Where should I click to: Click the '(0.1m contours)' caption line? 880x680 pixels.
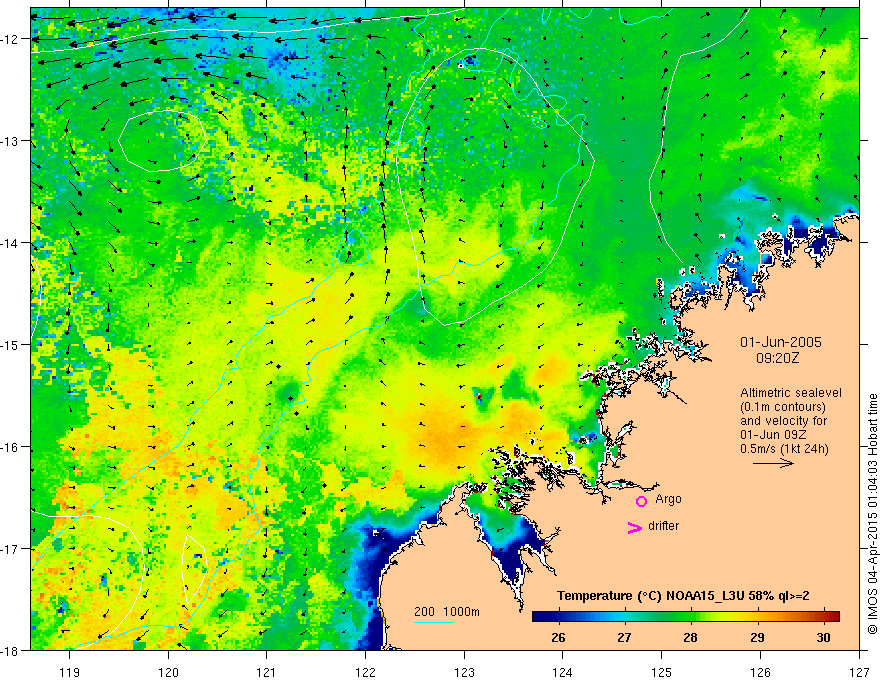point(783,407)
